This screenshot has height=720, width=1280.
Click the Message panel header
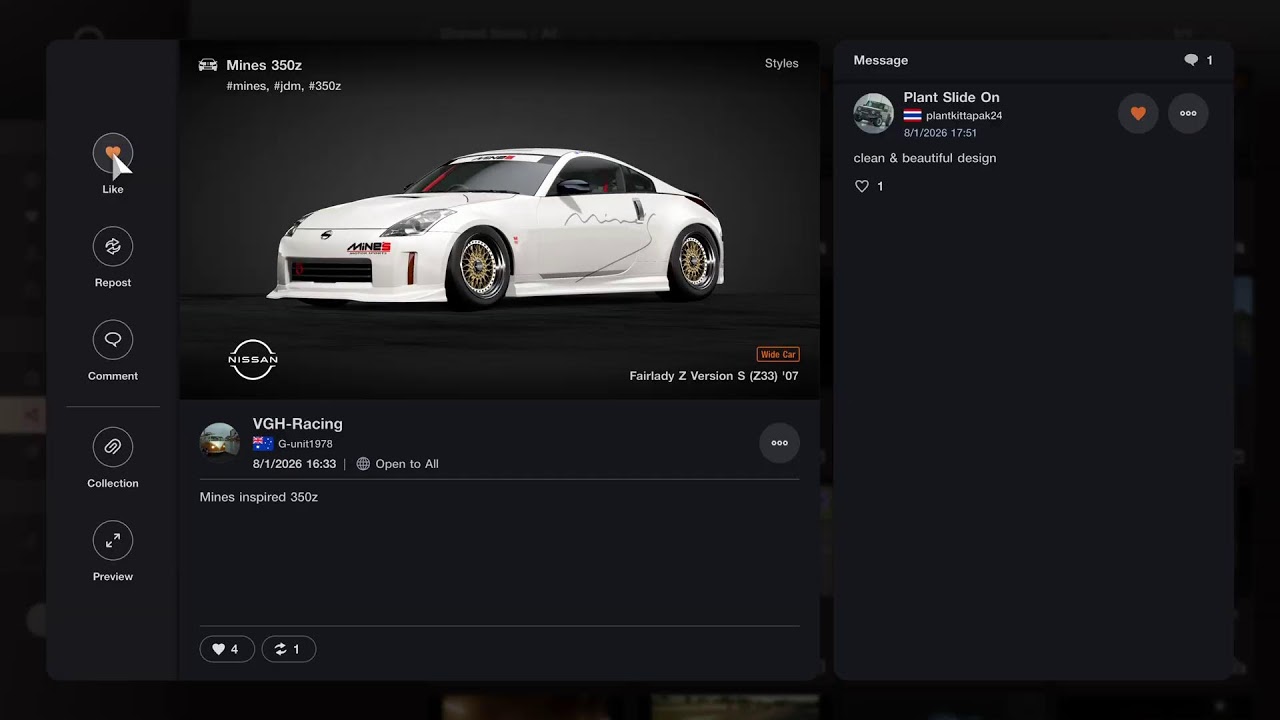tap(881, 60)
